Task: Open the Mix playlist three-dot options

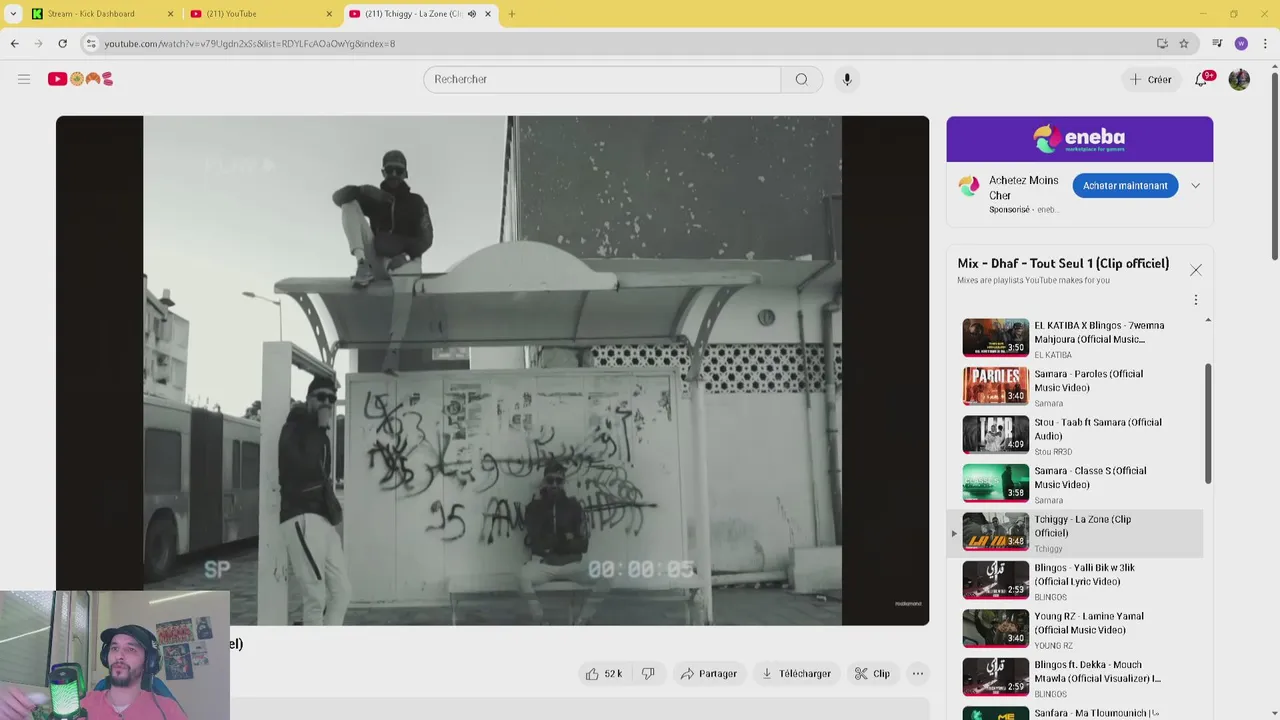Action: pos(1195,300)
